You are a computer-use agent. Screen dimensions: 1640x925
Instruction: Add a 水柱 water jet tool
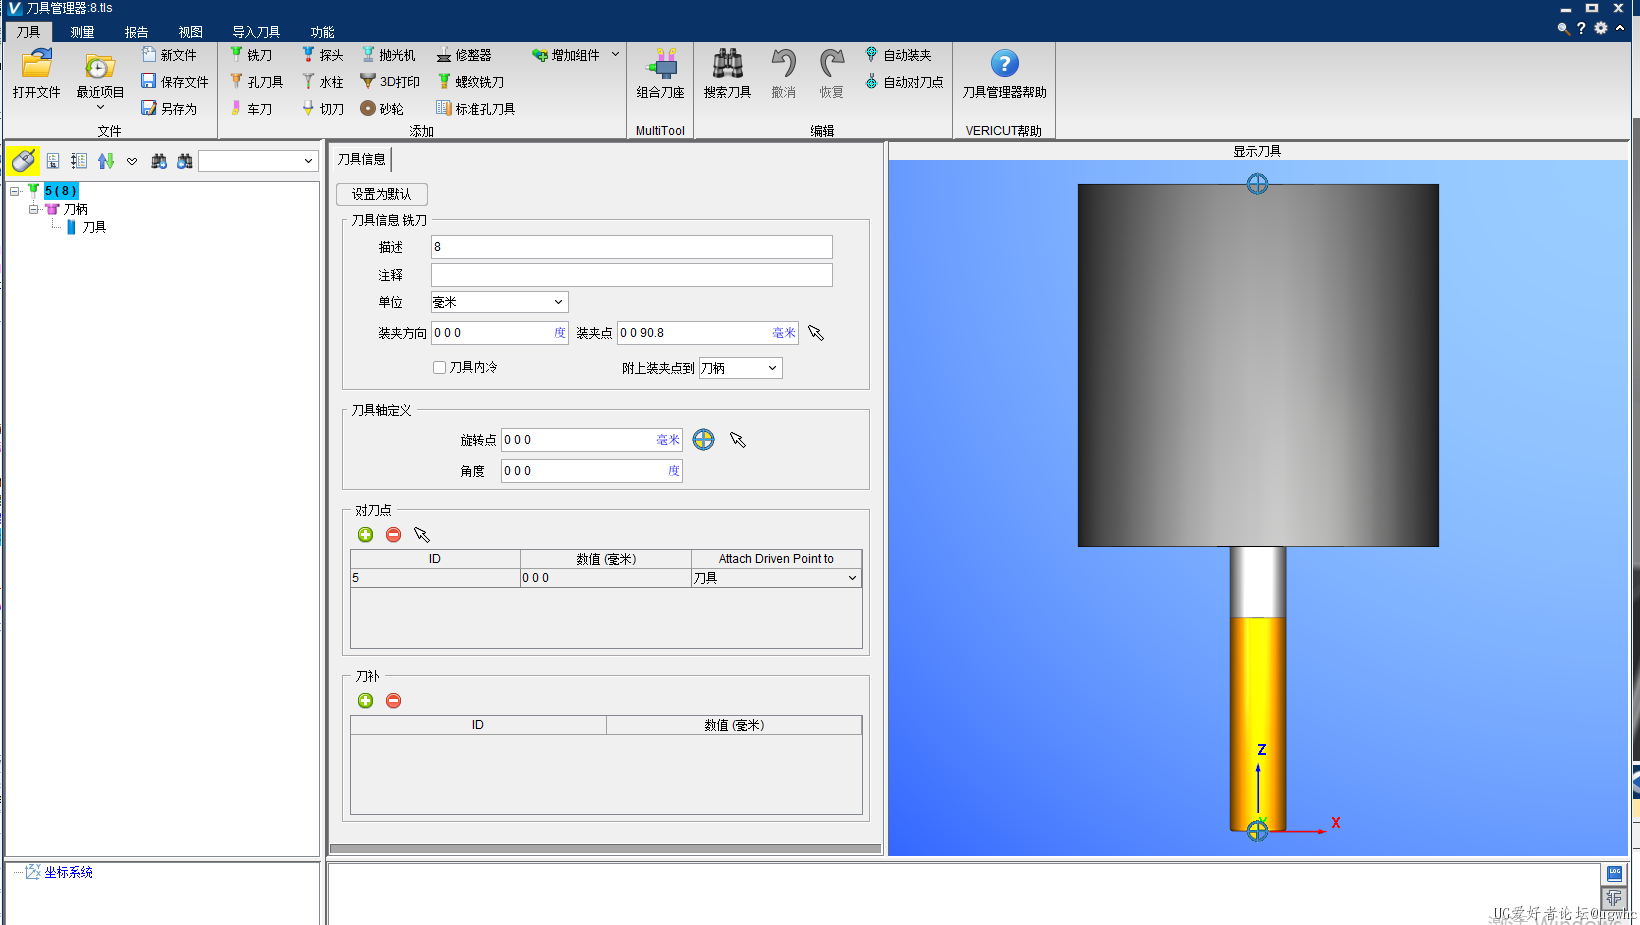click(x=323, y=82)
